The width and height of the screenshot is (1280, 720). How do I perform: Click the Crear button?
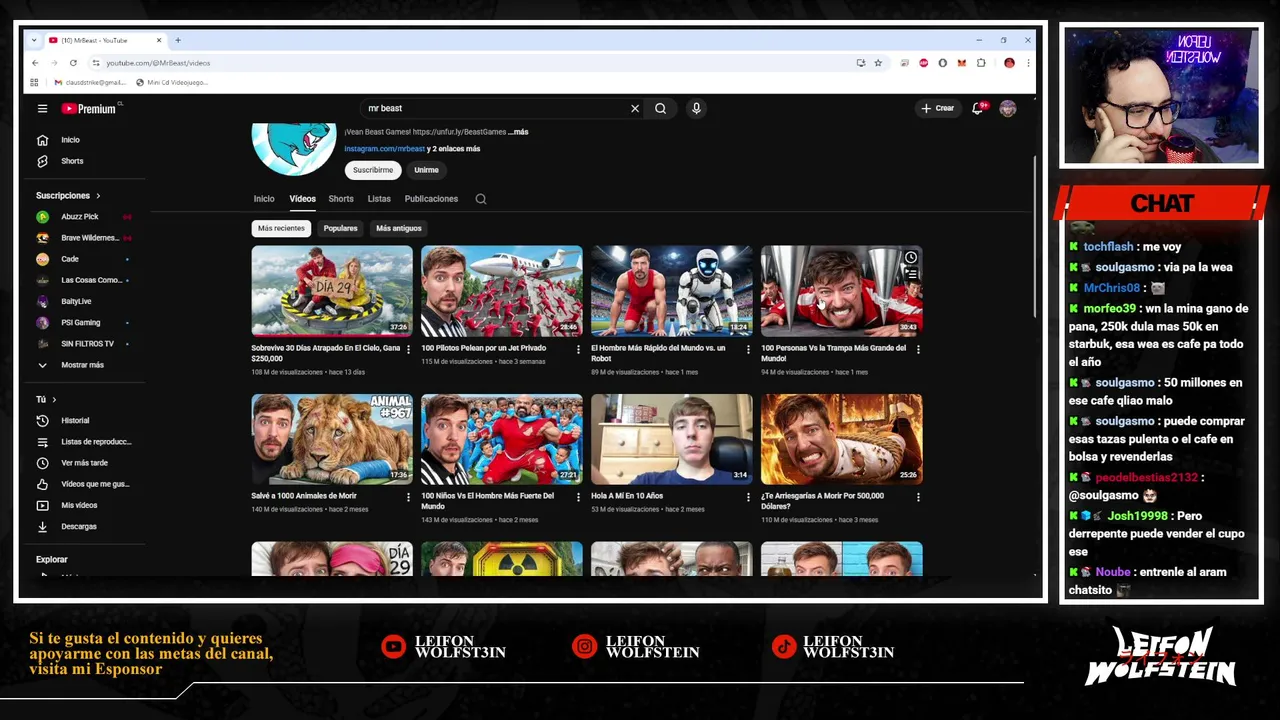click(938, 108)
